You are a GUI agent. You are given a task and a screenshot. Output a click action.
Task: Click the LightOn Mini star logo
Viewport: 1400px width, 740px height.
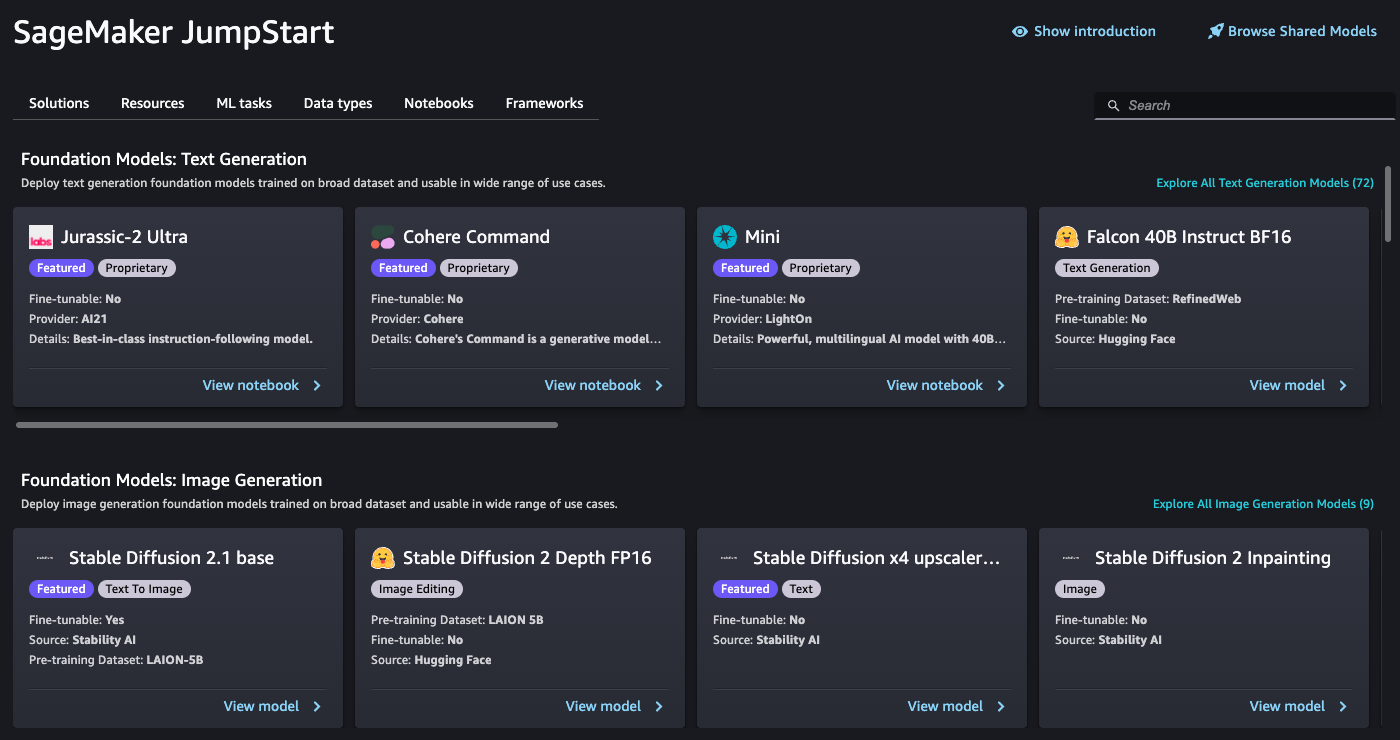pyautogui.click(x=725, y=237)
